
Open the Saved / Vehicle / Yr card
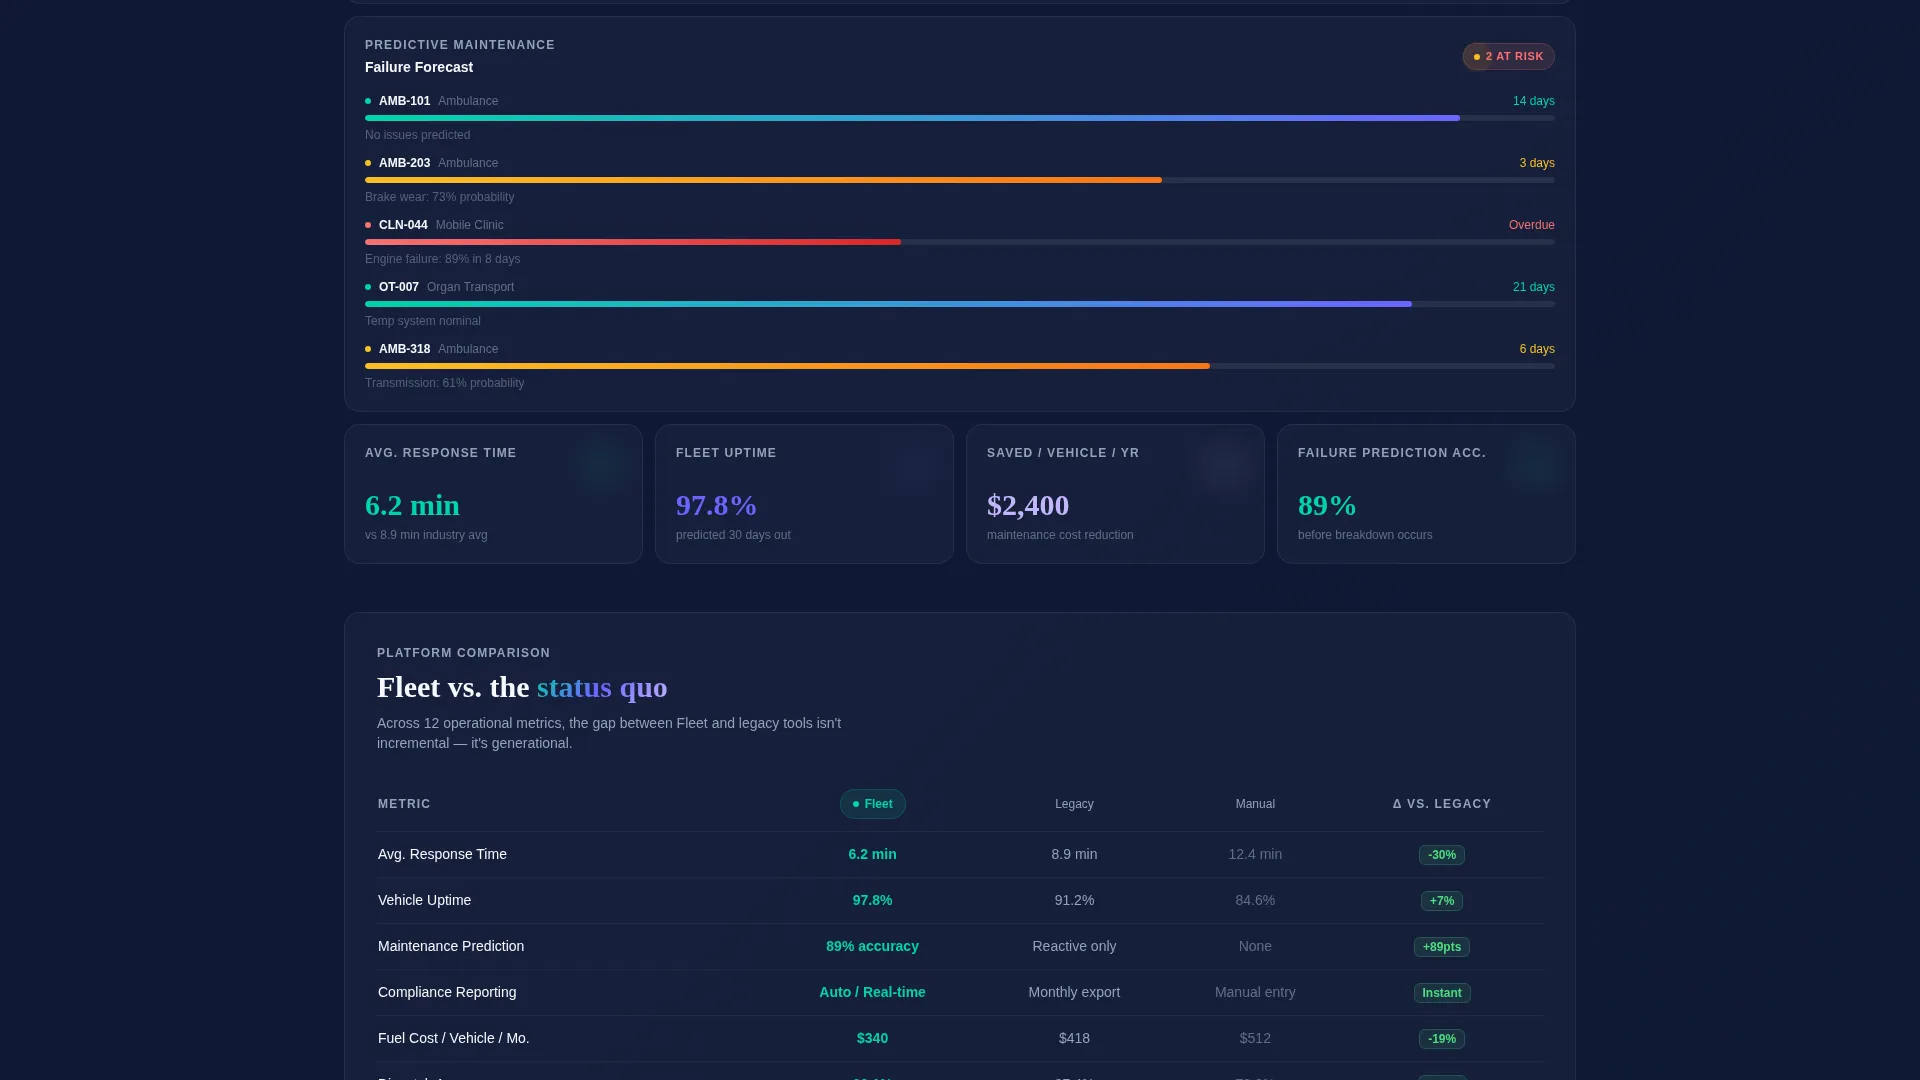click(1115, 494)
